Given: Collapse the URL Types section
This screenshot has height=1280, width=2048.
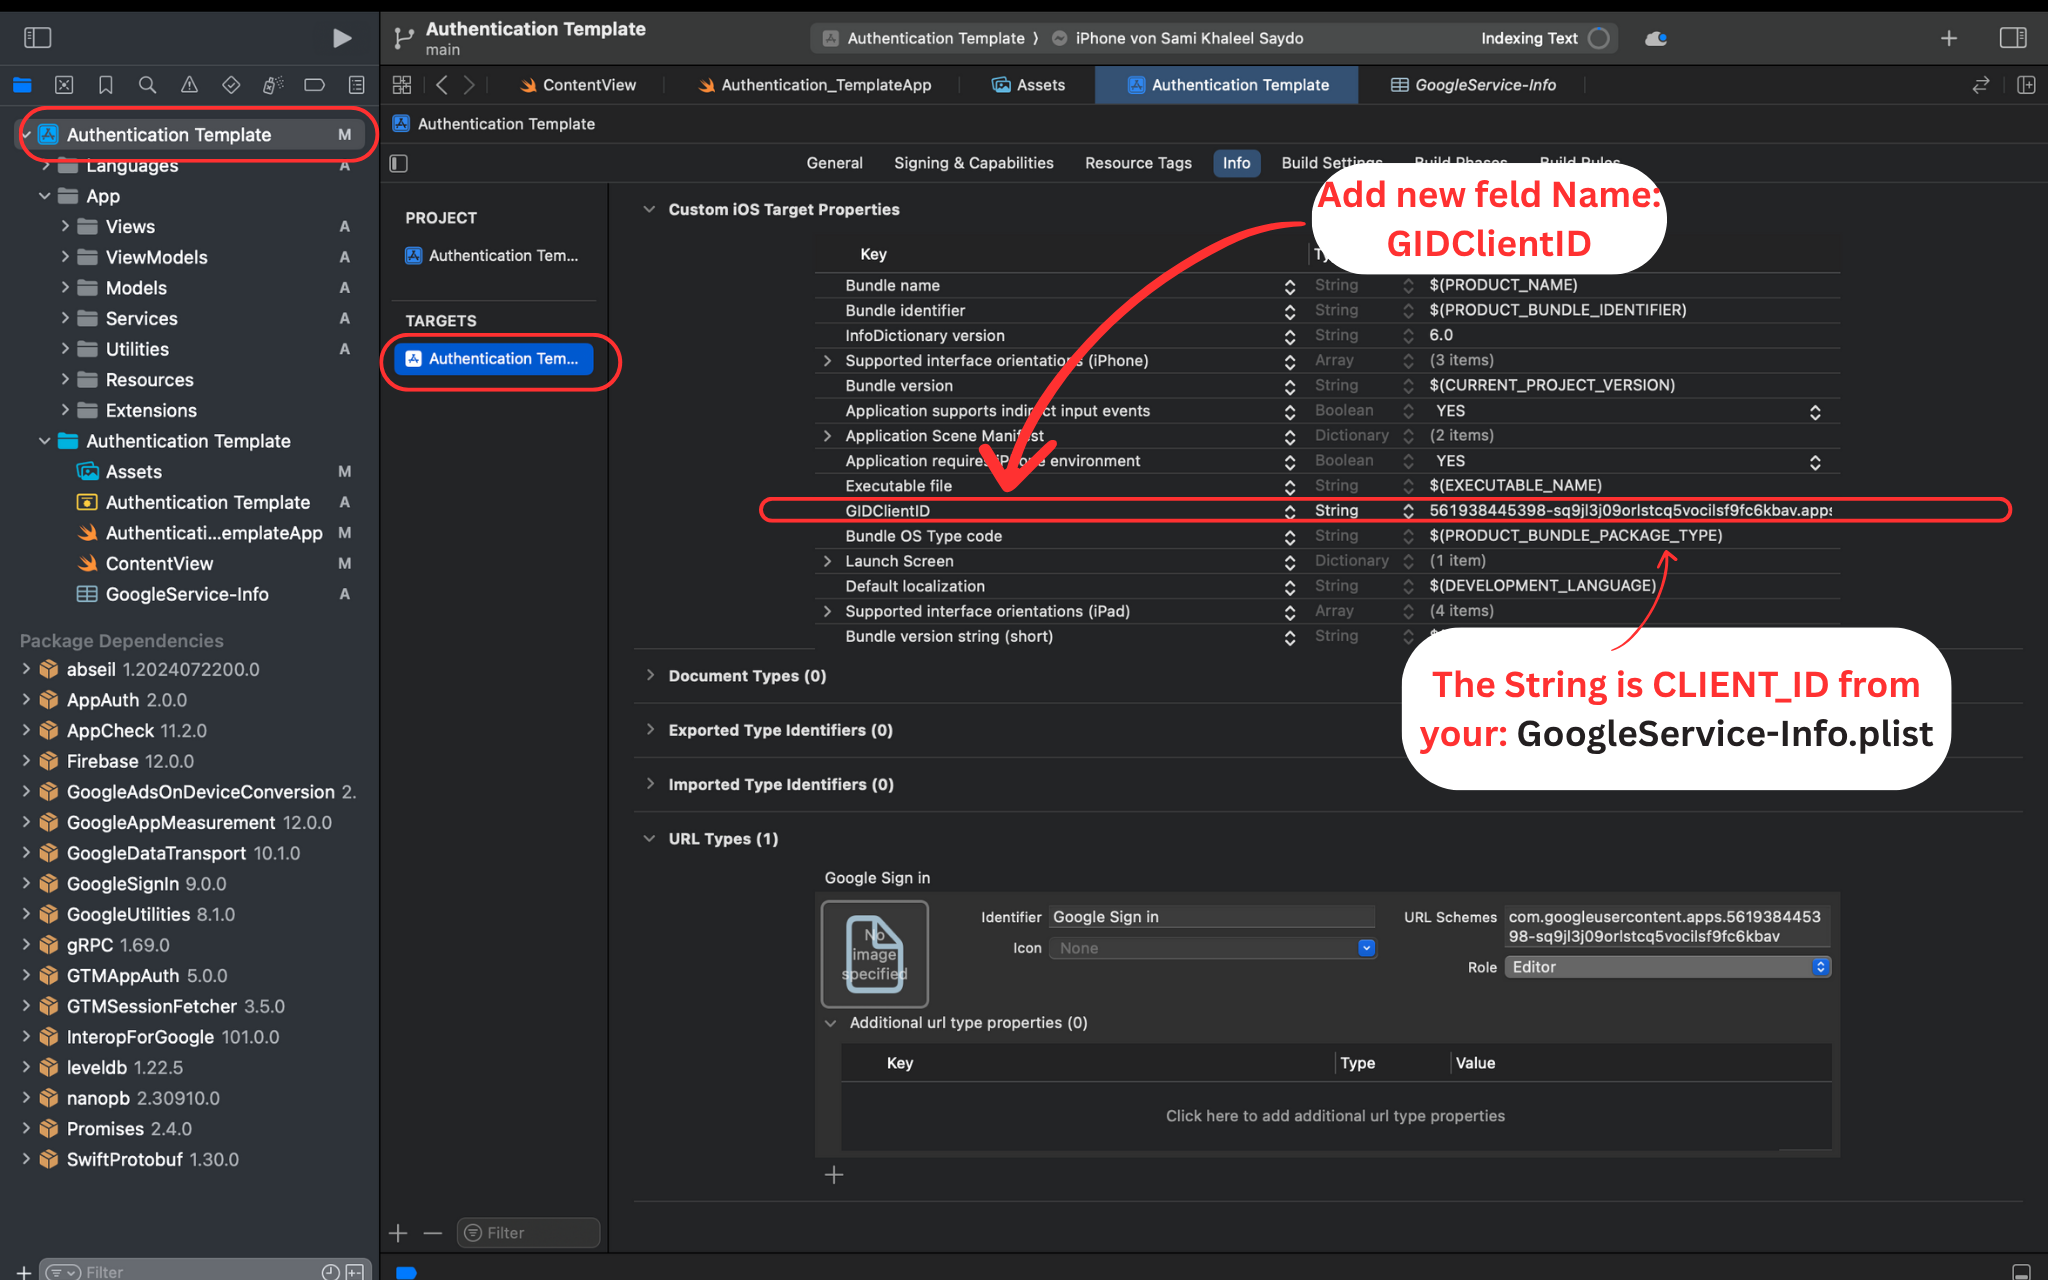Looking at the screenshot, I should (x=650, y=839).
